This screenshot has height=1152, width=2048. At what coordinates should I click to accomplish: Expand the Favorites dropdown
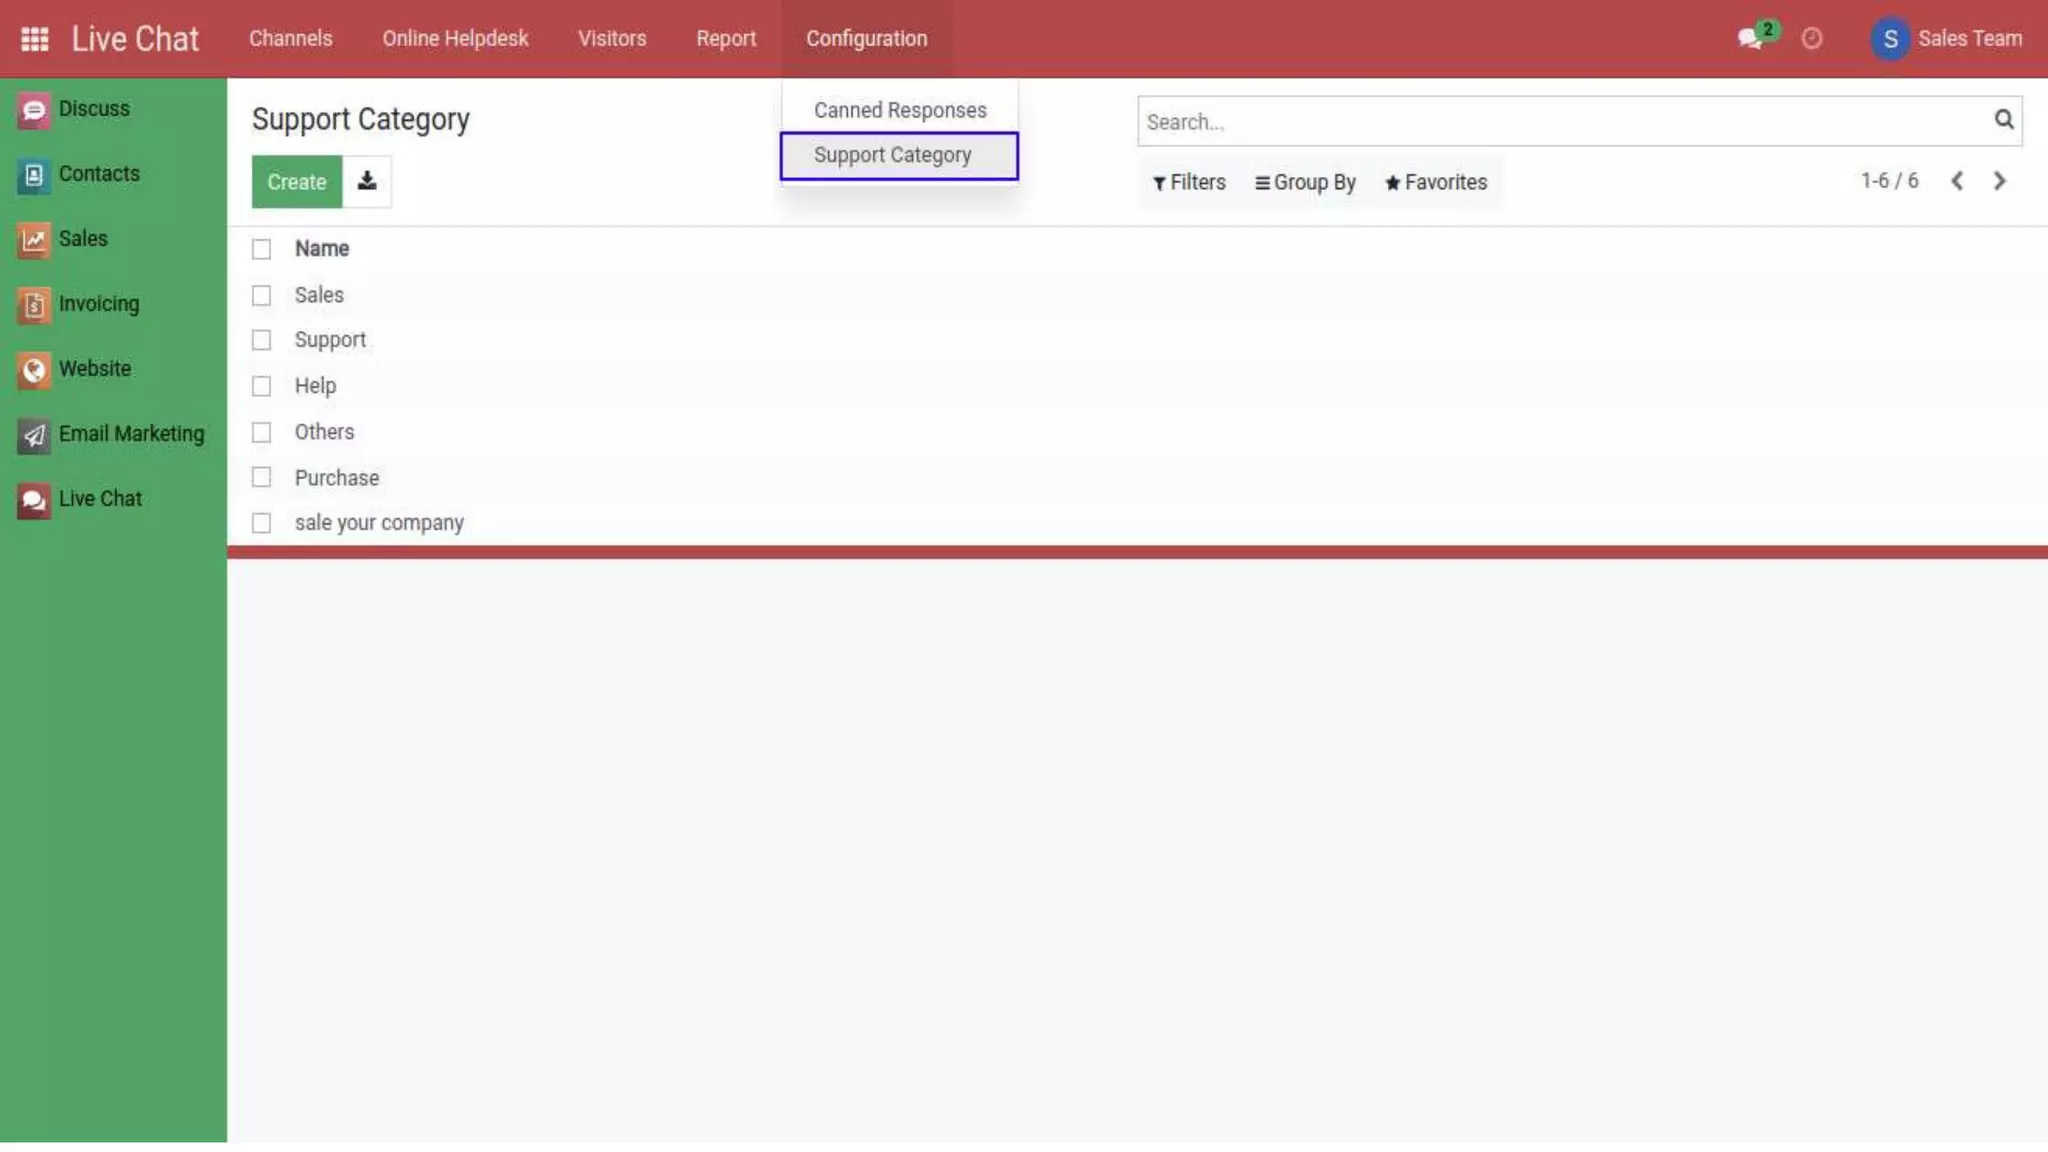pos(1435,183)
